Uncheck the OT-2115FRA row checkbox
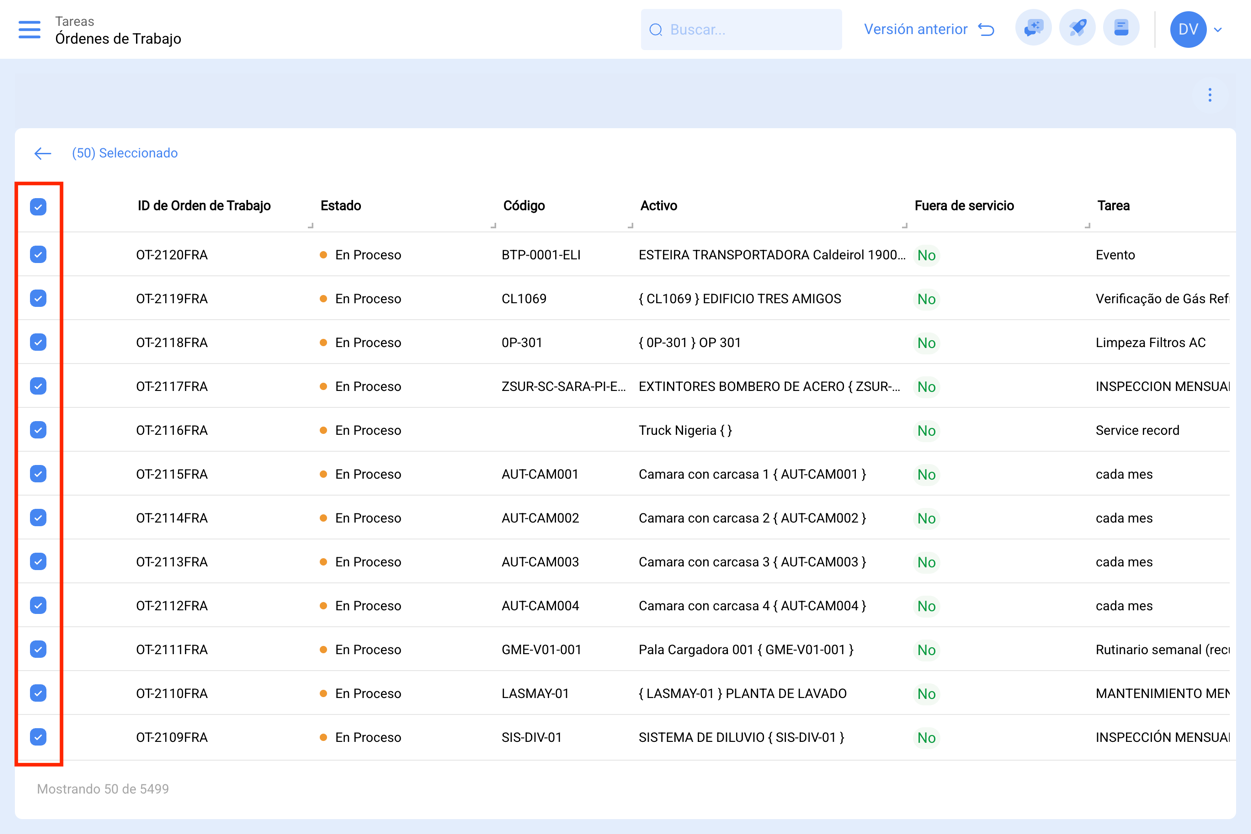The height and width of the screenshot is (834, 1251). coord(38,474)
